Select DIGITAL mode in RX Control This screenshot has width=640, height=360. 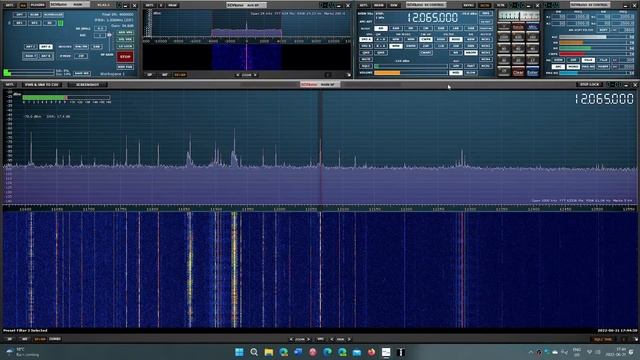486,29
